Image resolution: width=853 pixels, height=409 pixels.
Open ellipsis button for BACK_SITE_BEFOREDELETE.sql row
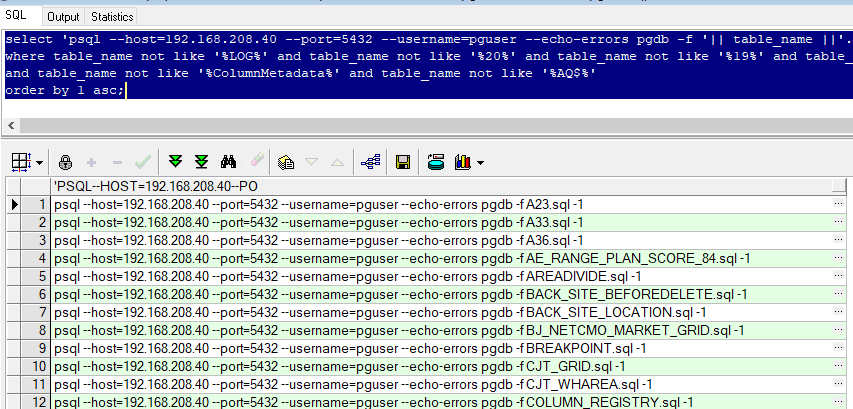point(839,294)
